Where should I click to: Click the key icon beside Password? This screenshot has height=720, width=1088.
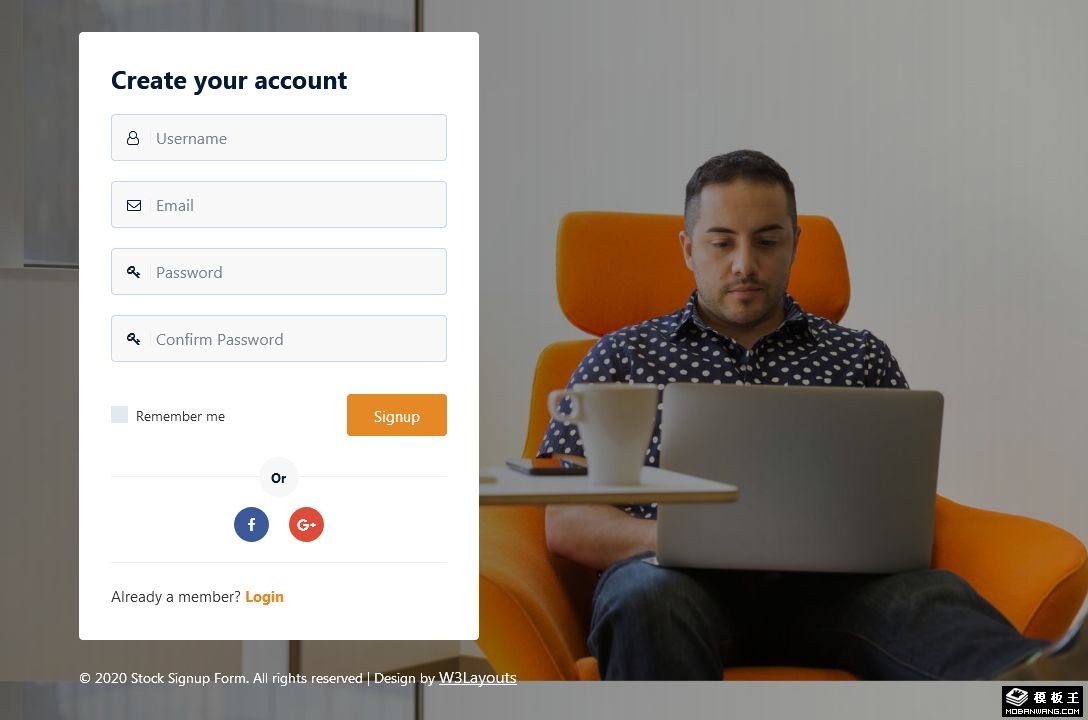point(134,272)
